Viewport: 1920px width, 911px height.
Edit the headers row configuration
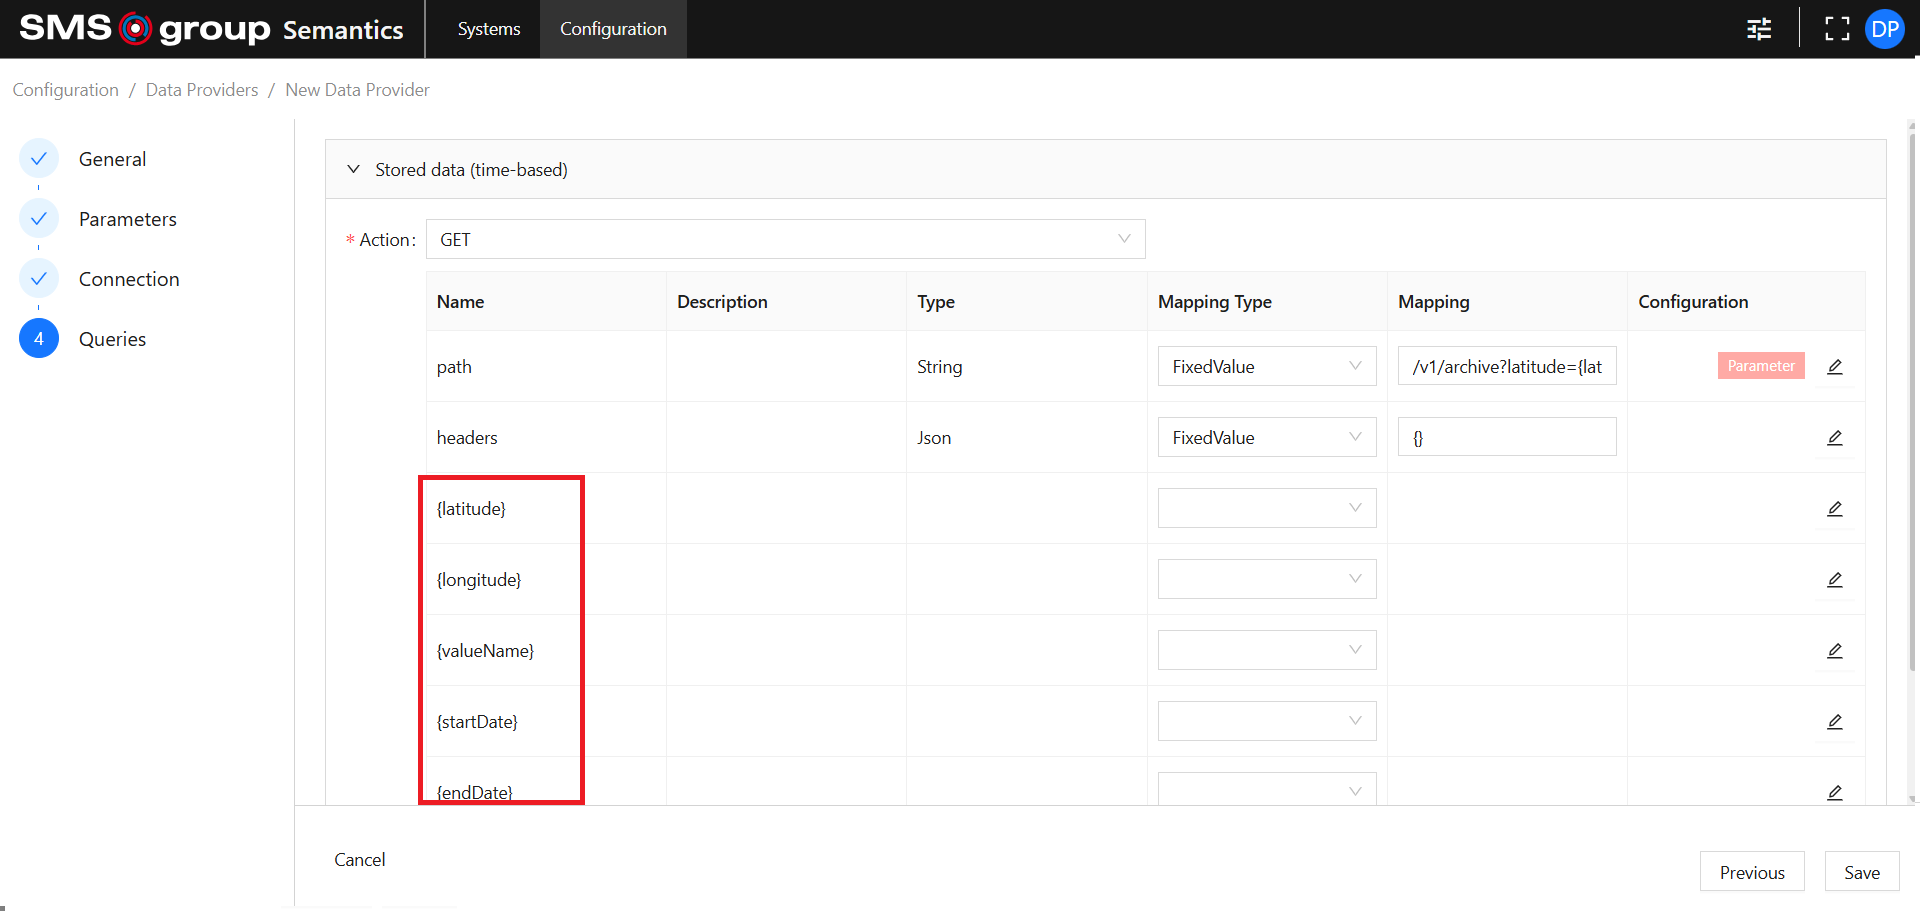pyautogui.click(x=1835, y=438)
